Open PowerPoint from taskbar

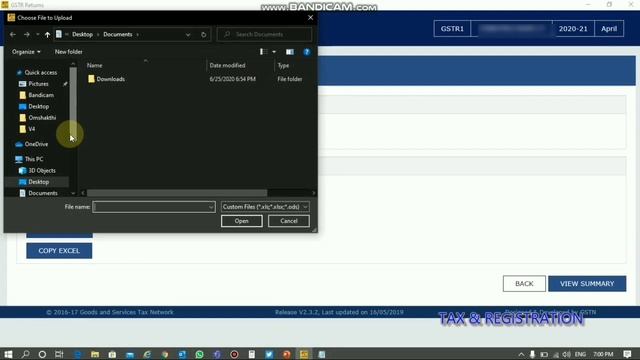[287, 354]
